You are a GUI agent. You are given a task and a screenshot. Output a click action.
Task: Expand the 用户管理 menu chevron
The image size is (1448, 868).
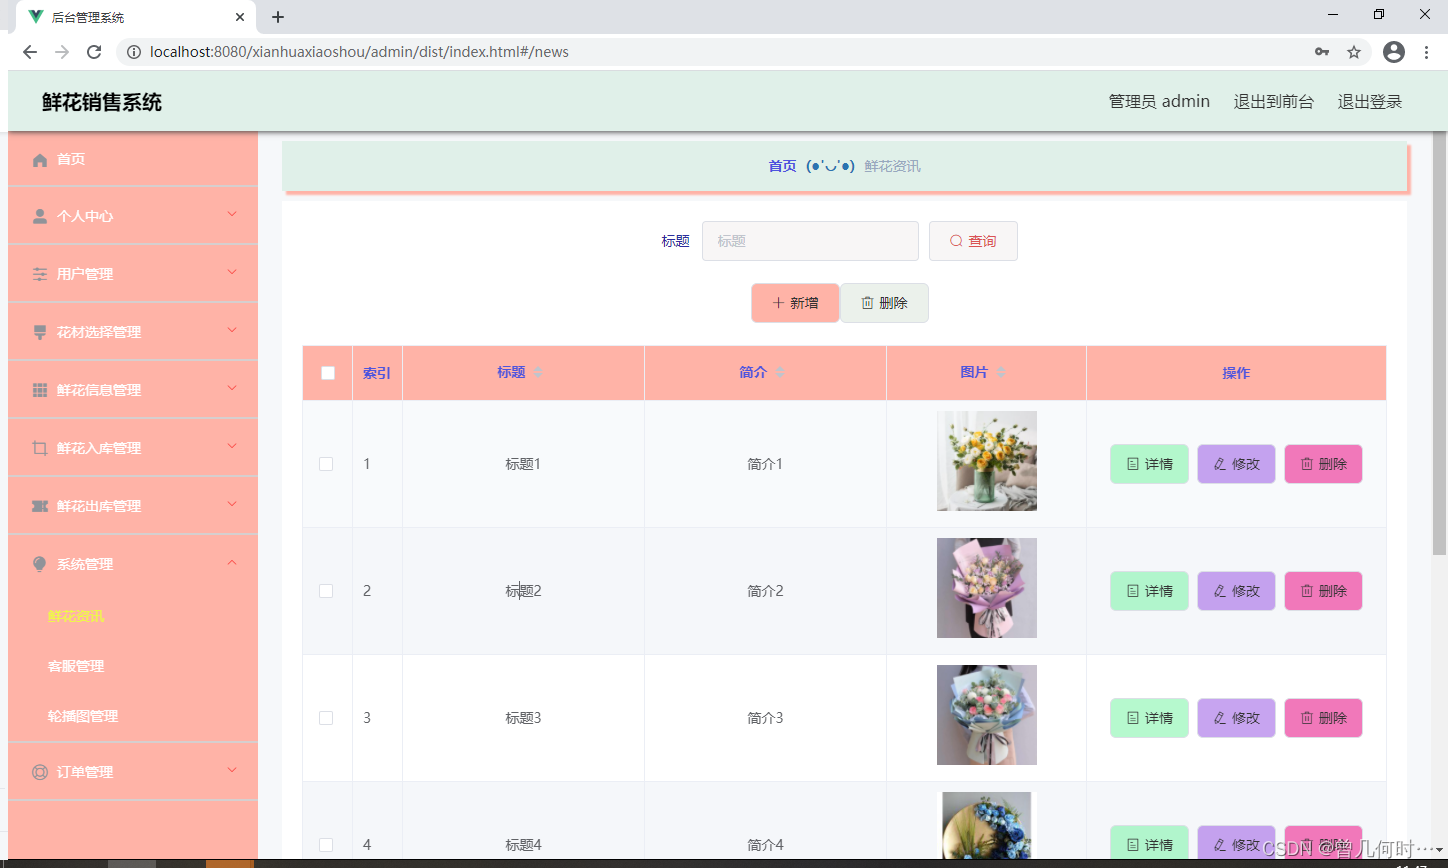coord(232,272)
